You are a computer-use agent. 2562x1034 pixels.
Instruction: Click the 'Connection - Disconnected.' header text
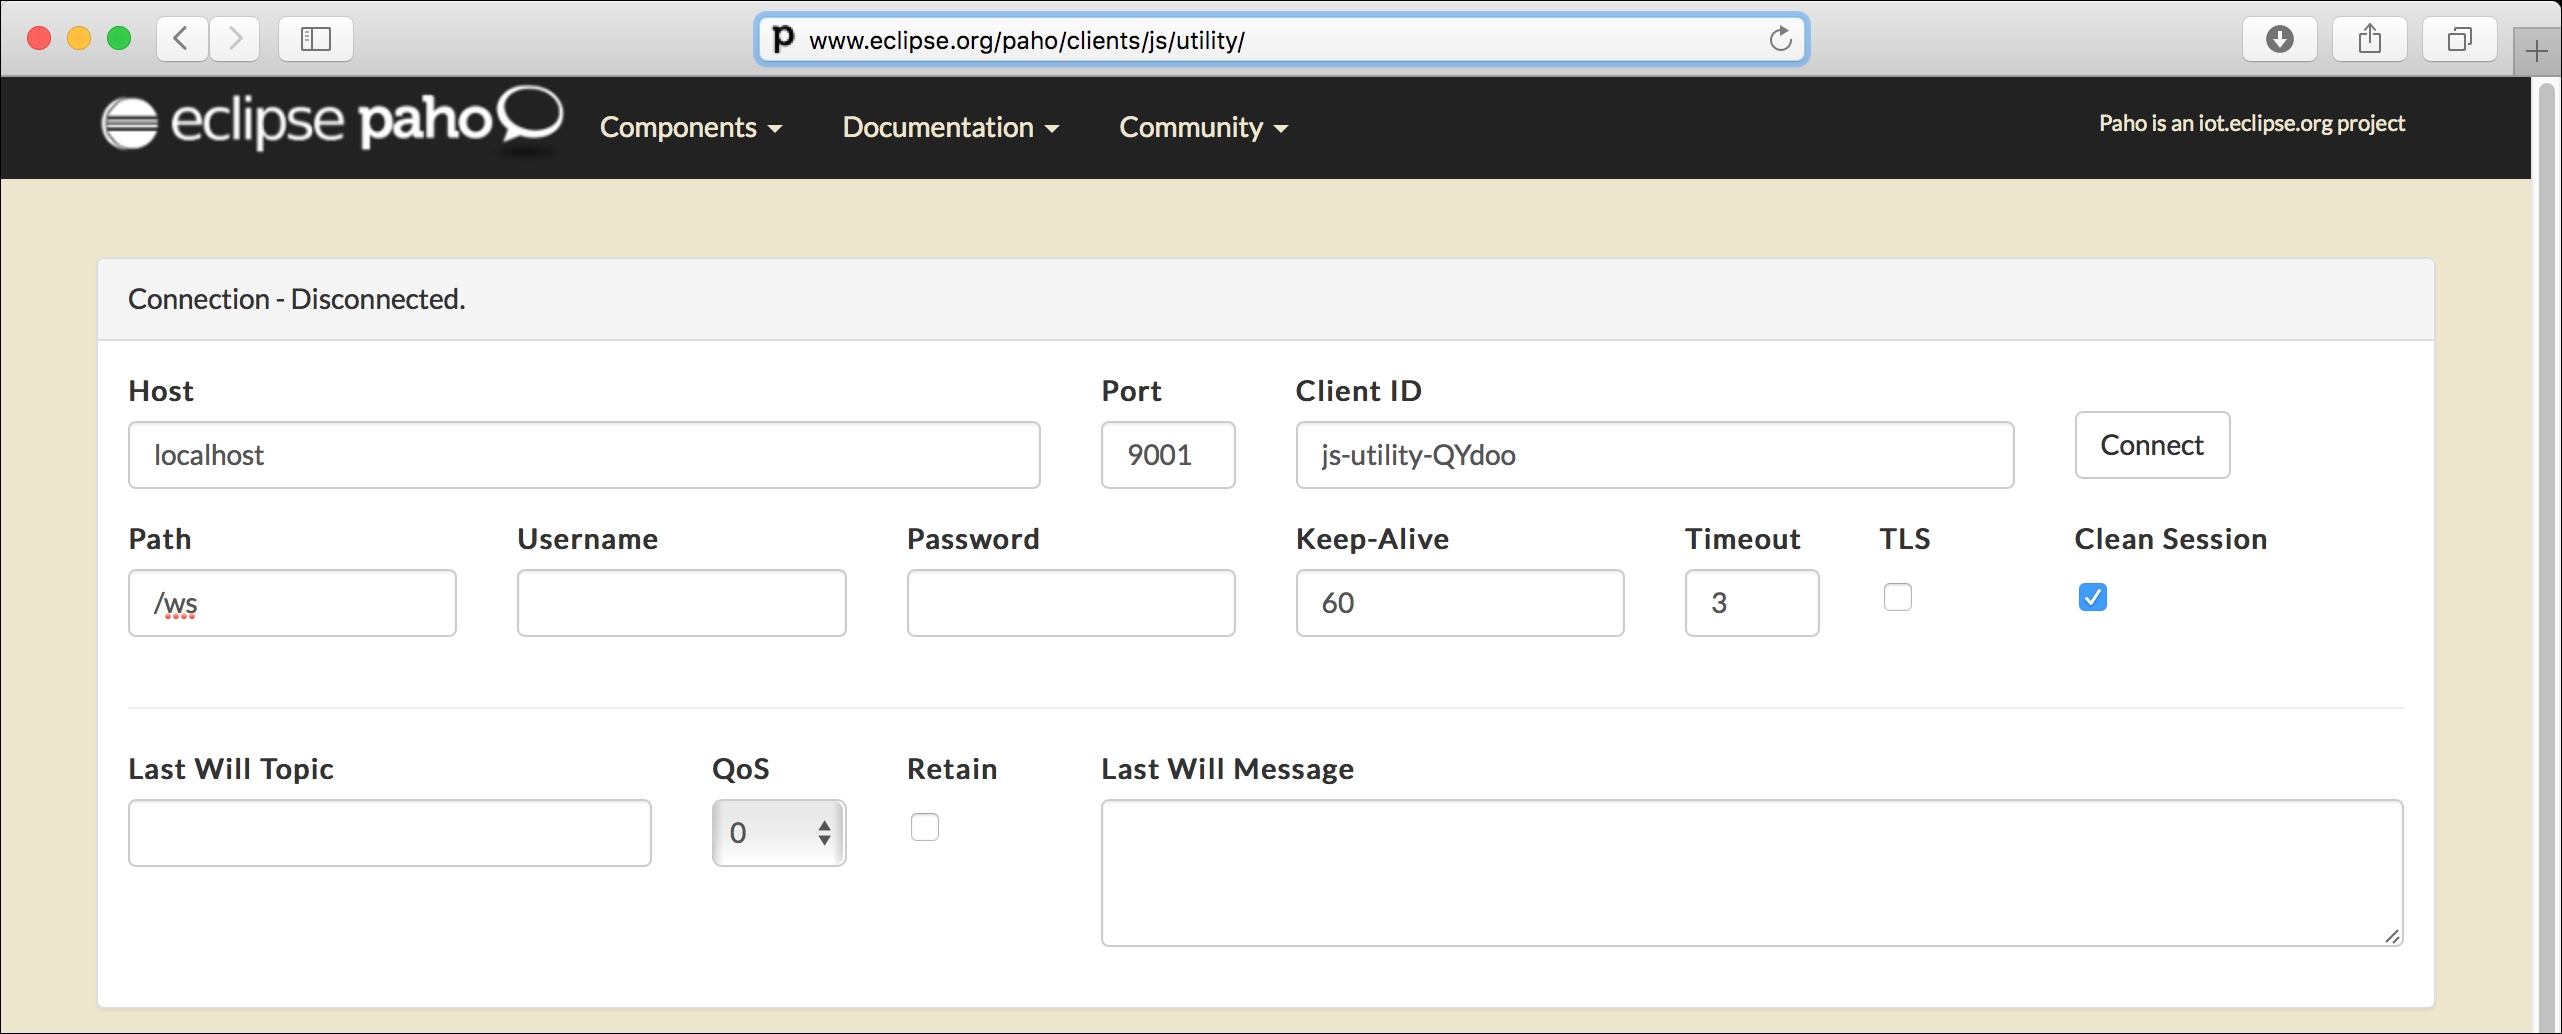(297, 299)
